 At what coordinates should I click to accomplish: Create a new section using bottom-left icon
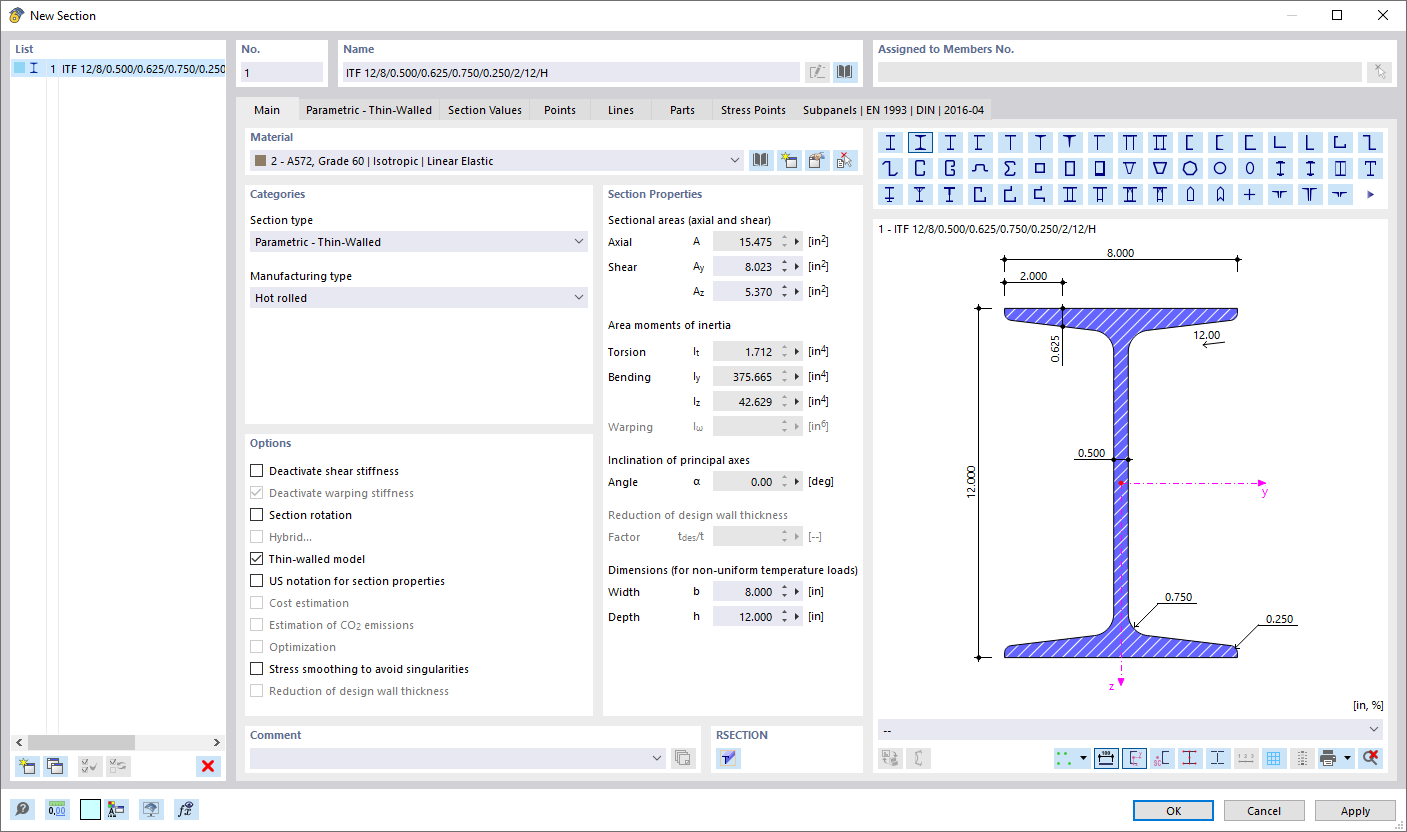26,766
